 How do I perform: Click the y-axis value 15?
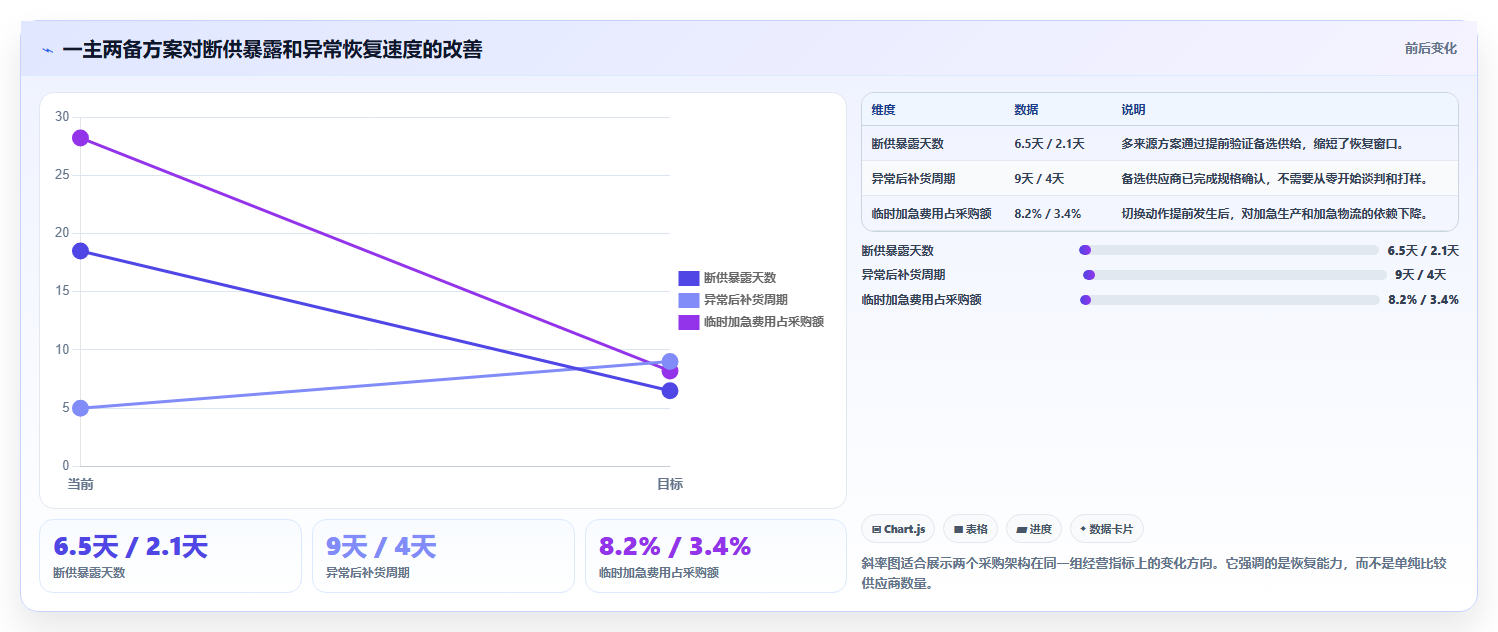pyautogui.click(x=62, y=291)
